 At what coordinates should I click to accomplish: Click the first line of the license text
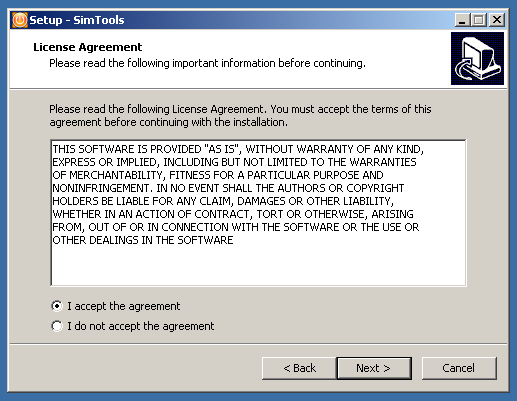[238, 149]
